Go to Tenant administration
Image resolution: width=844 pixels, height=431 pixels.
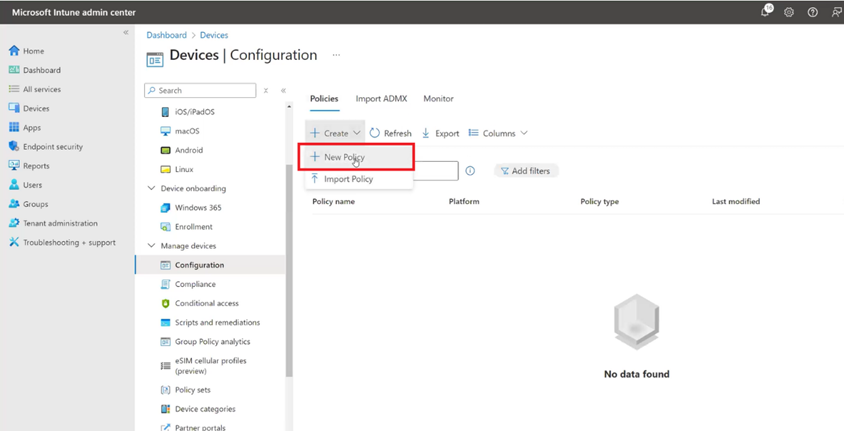click(60, 223)
